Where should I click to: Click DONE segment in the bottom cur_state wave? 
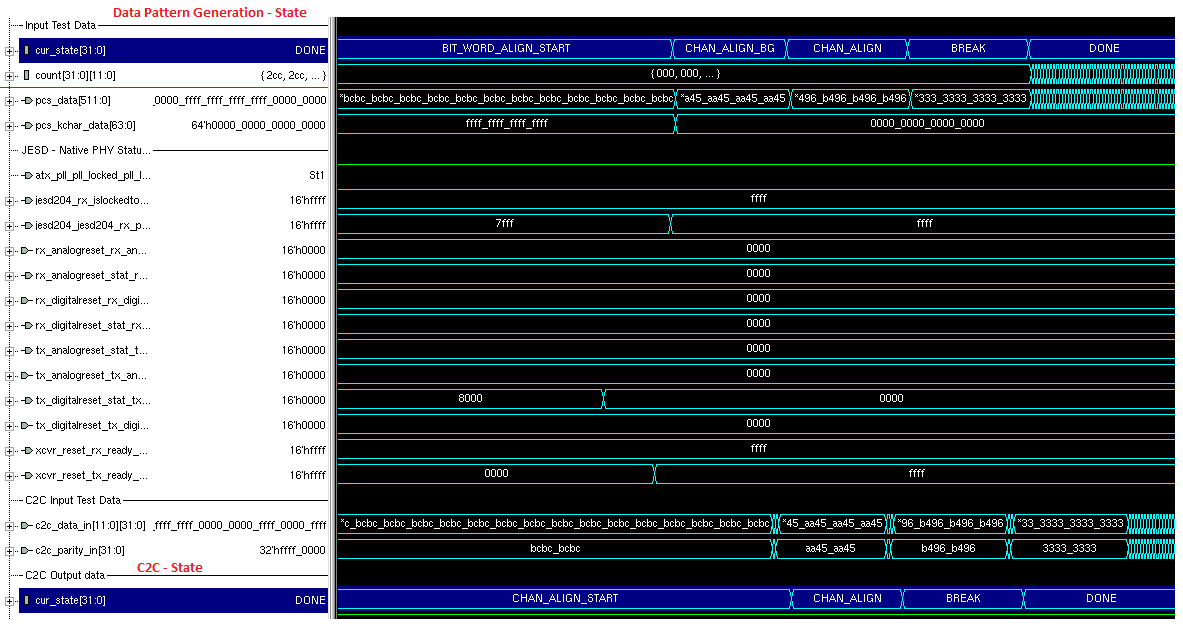coord(1100,598)
